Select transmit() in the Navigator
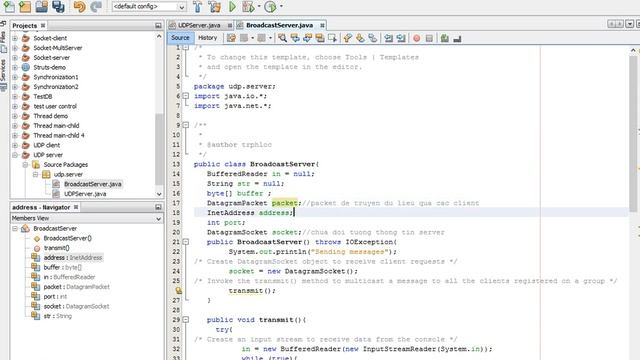 [x=56, y=248]
